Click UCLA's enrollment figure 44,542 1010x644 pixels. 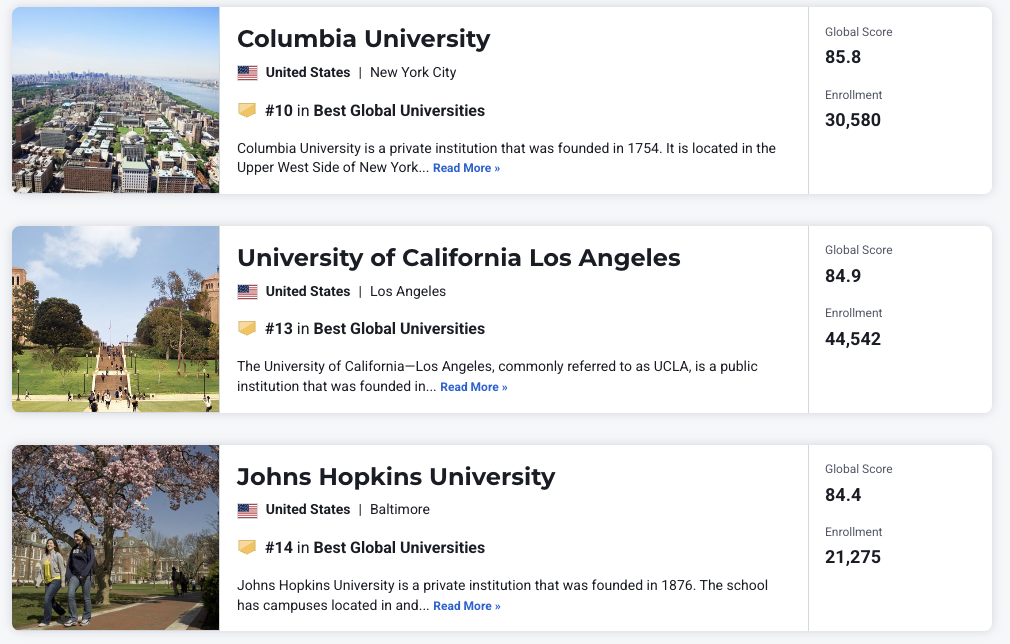click(x=853, y=339)
